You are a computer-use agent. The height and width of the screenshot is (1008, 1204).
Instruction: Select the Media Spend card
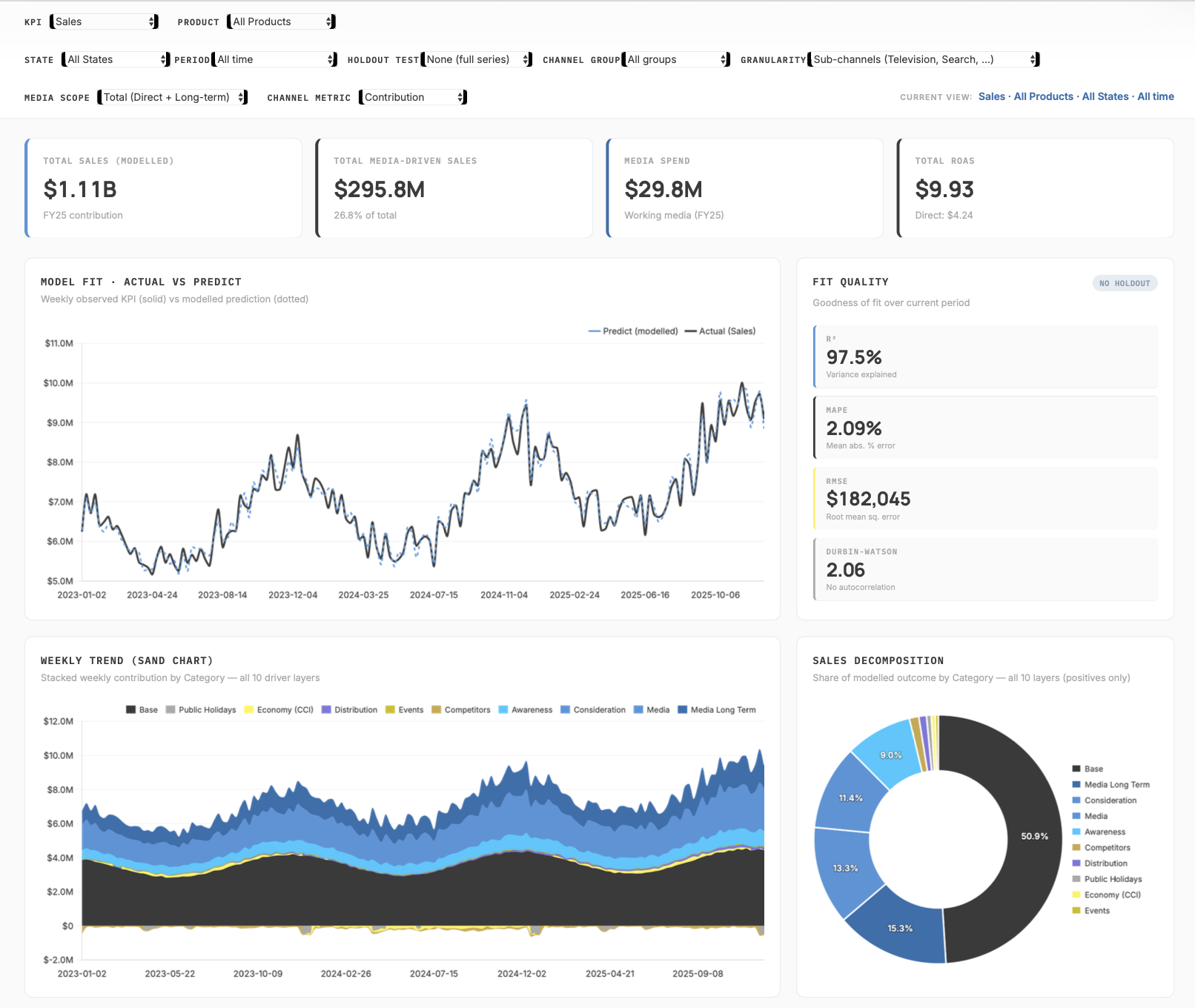coord(744,188)
